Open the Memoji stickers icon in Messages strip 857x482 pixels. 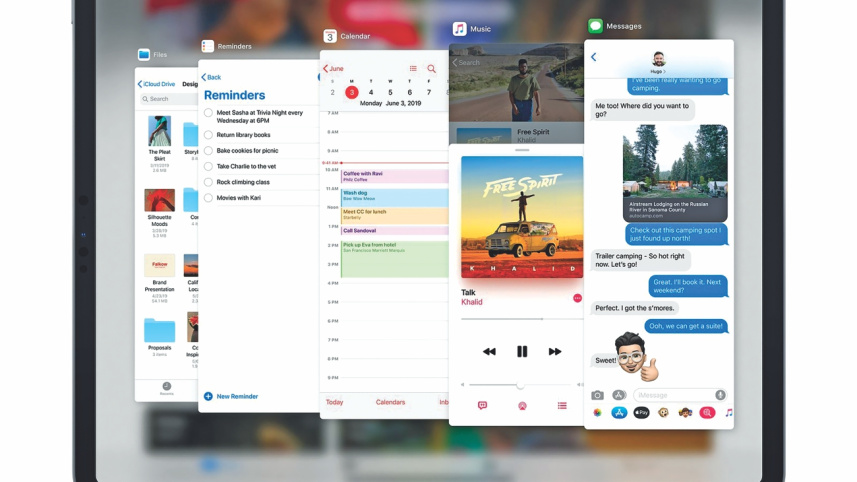pos(685,413)
